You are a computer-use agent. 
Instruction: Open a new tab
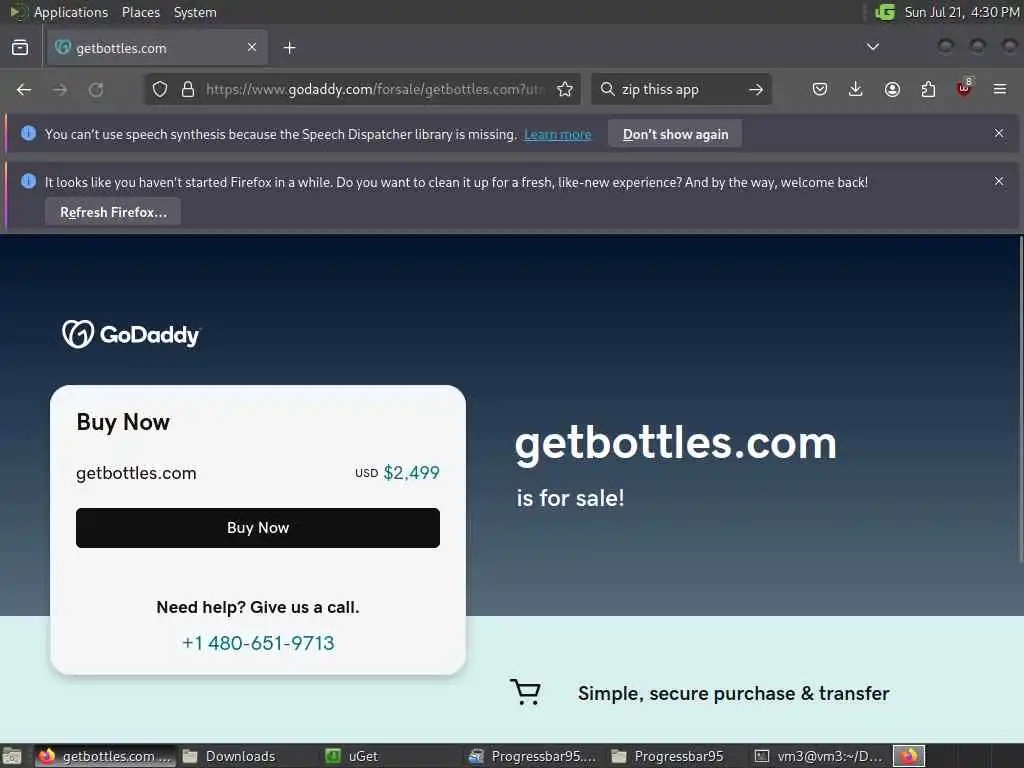289,48
